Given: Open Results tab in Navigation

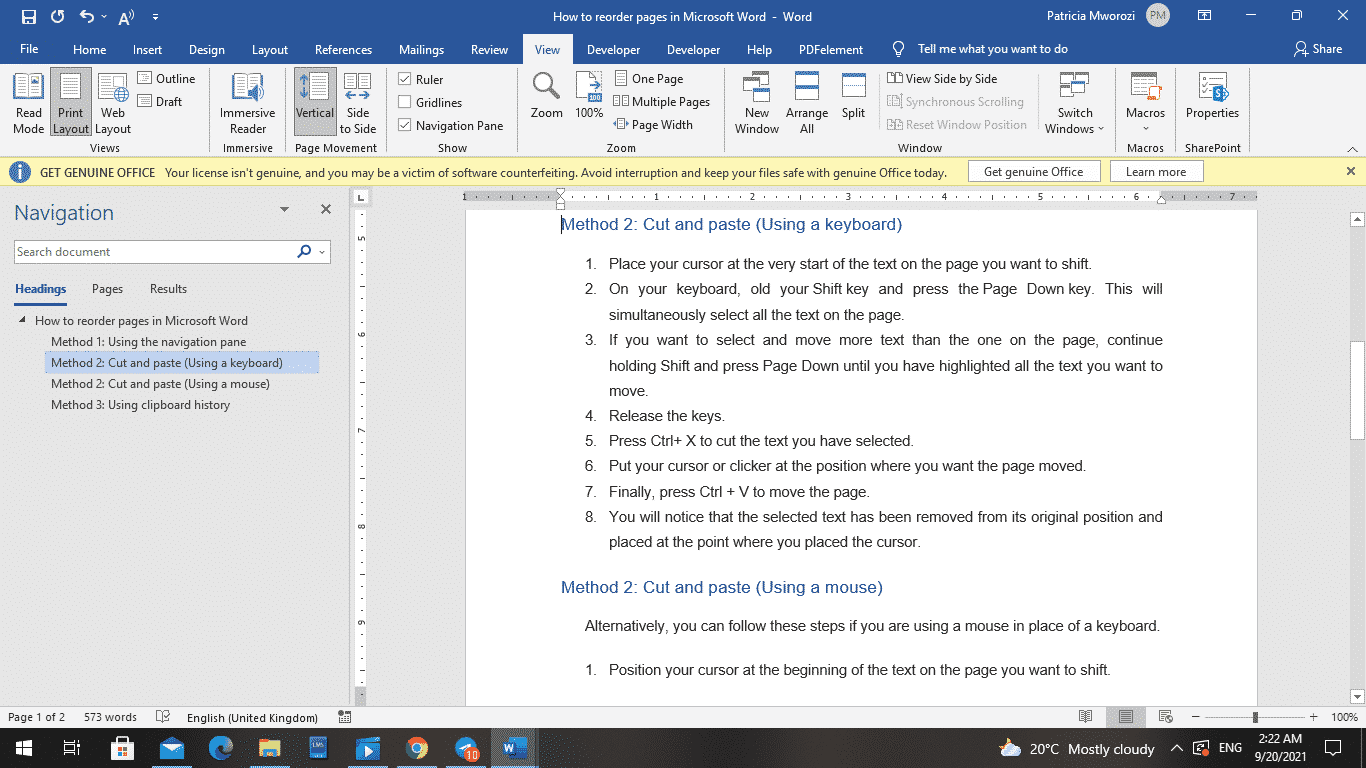Looking at the screenshot, I should tap(168, 289).
